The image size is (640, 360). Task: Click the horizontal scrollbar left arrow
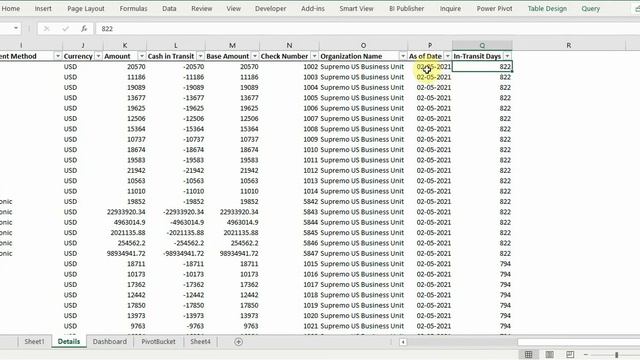[x=403, y=342]
